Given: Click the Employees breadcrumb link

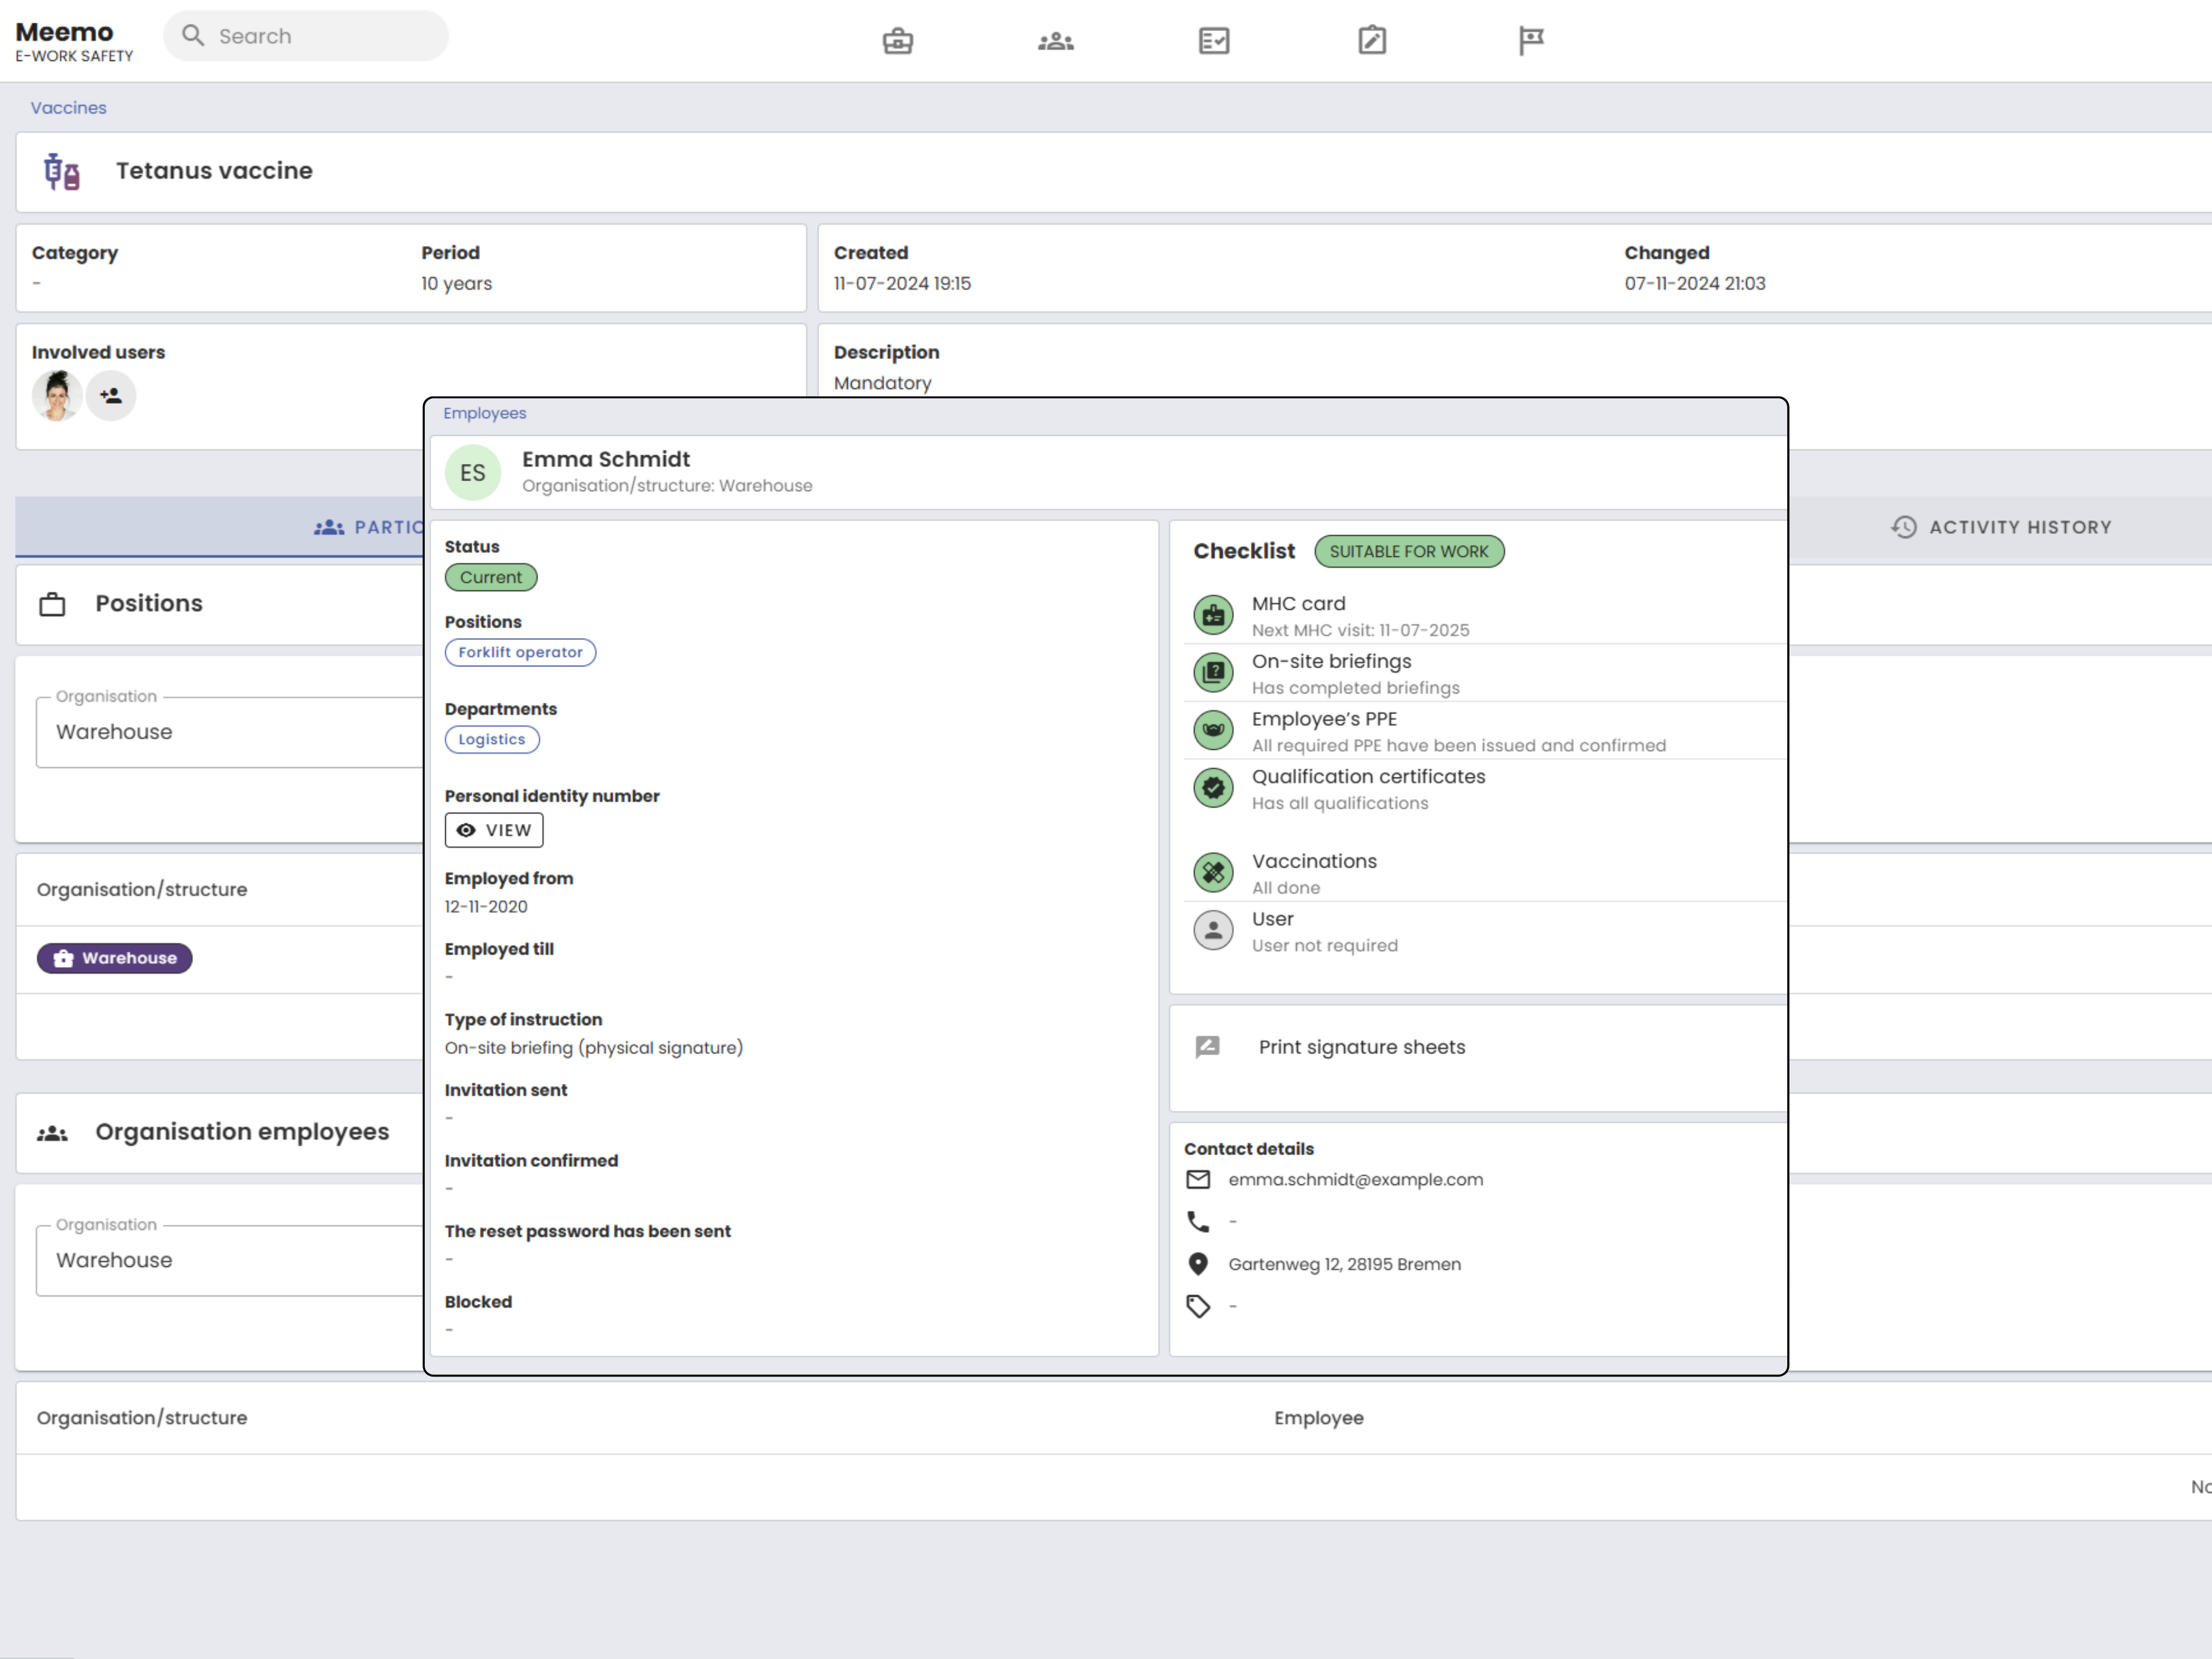Looking at the screenshot, I should (484, 413).
